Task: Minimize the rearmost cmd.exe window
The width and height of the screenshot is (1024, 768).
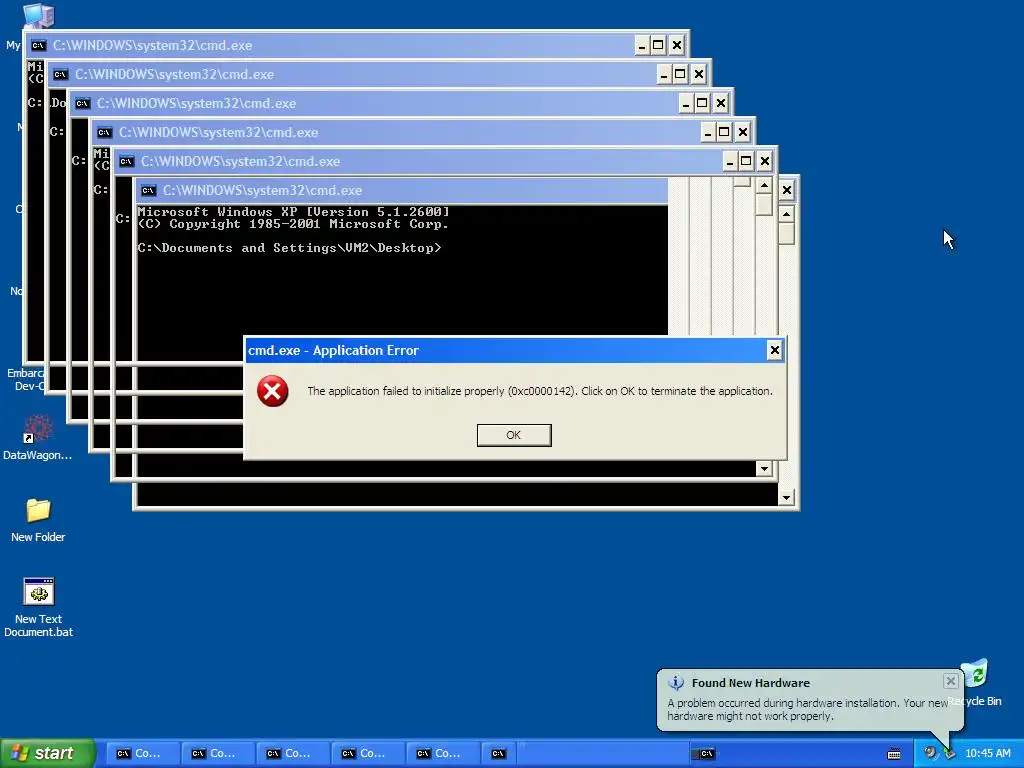Action: tap(641, 45)
